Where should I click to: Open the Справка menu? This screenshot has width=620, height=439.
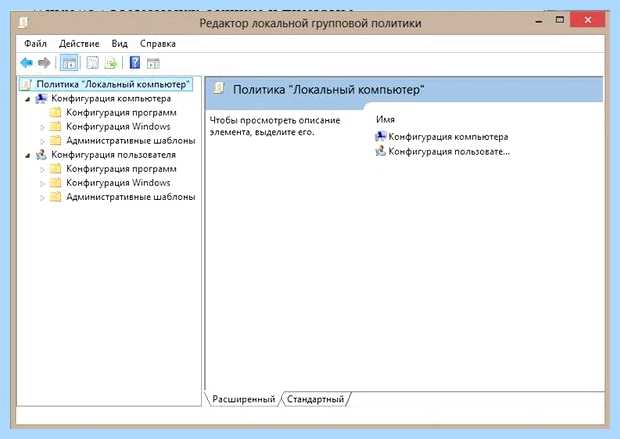point(158,44)
